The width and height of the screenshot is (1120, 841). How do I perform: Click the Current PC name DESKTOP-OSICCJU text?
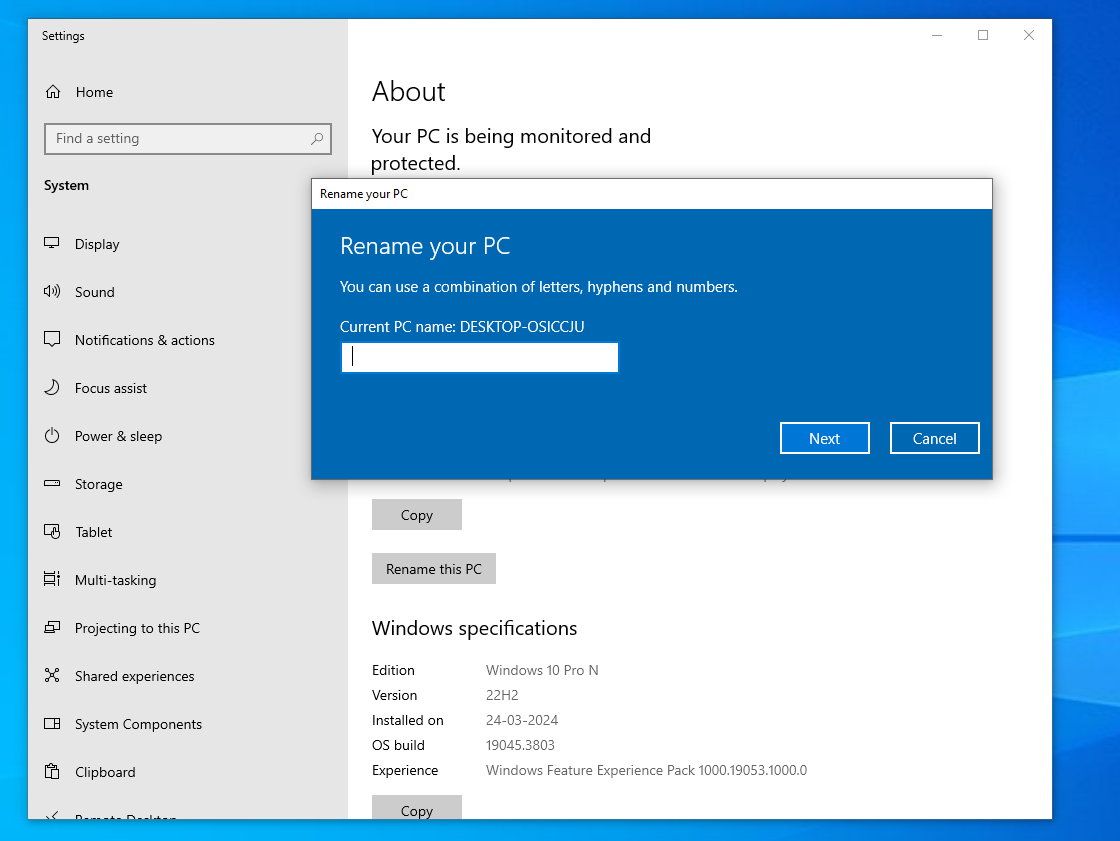pos(462,327)
